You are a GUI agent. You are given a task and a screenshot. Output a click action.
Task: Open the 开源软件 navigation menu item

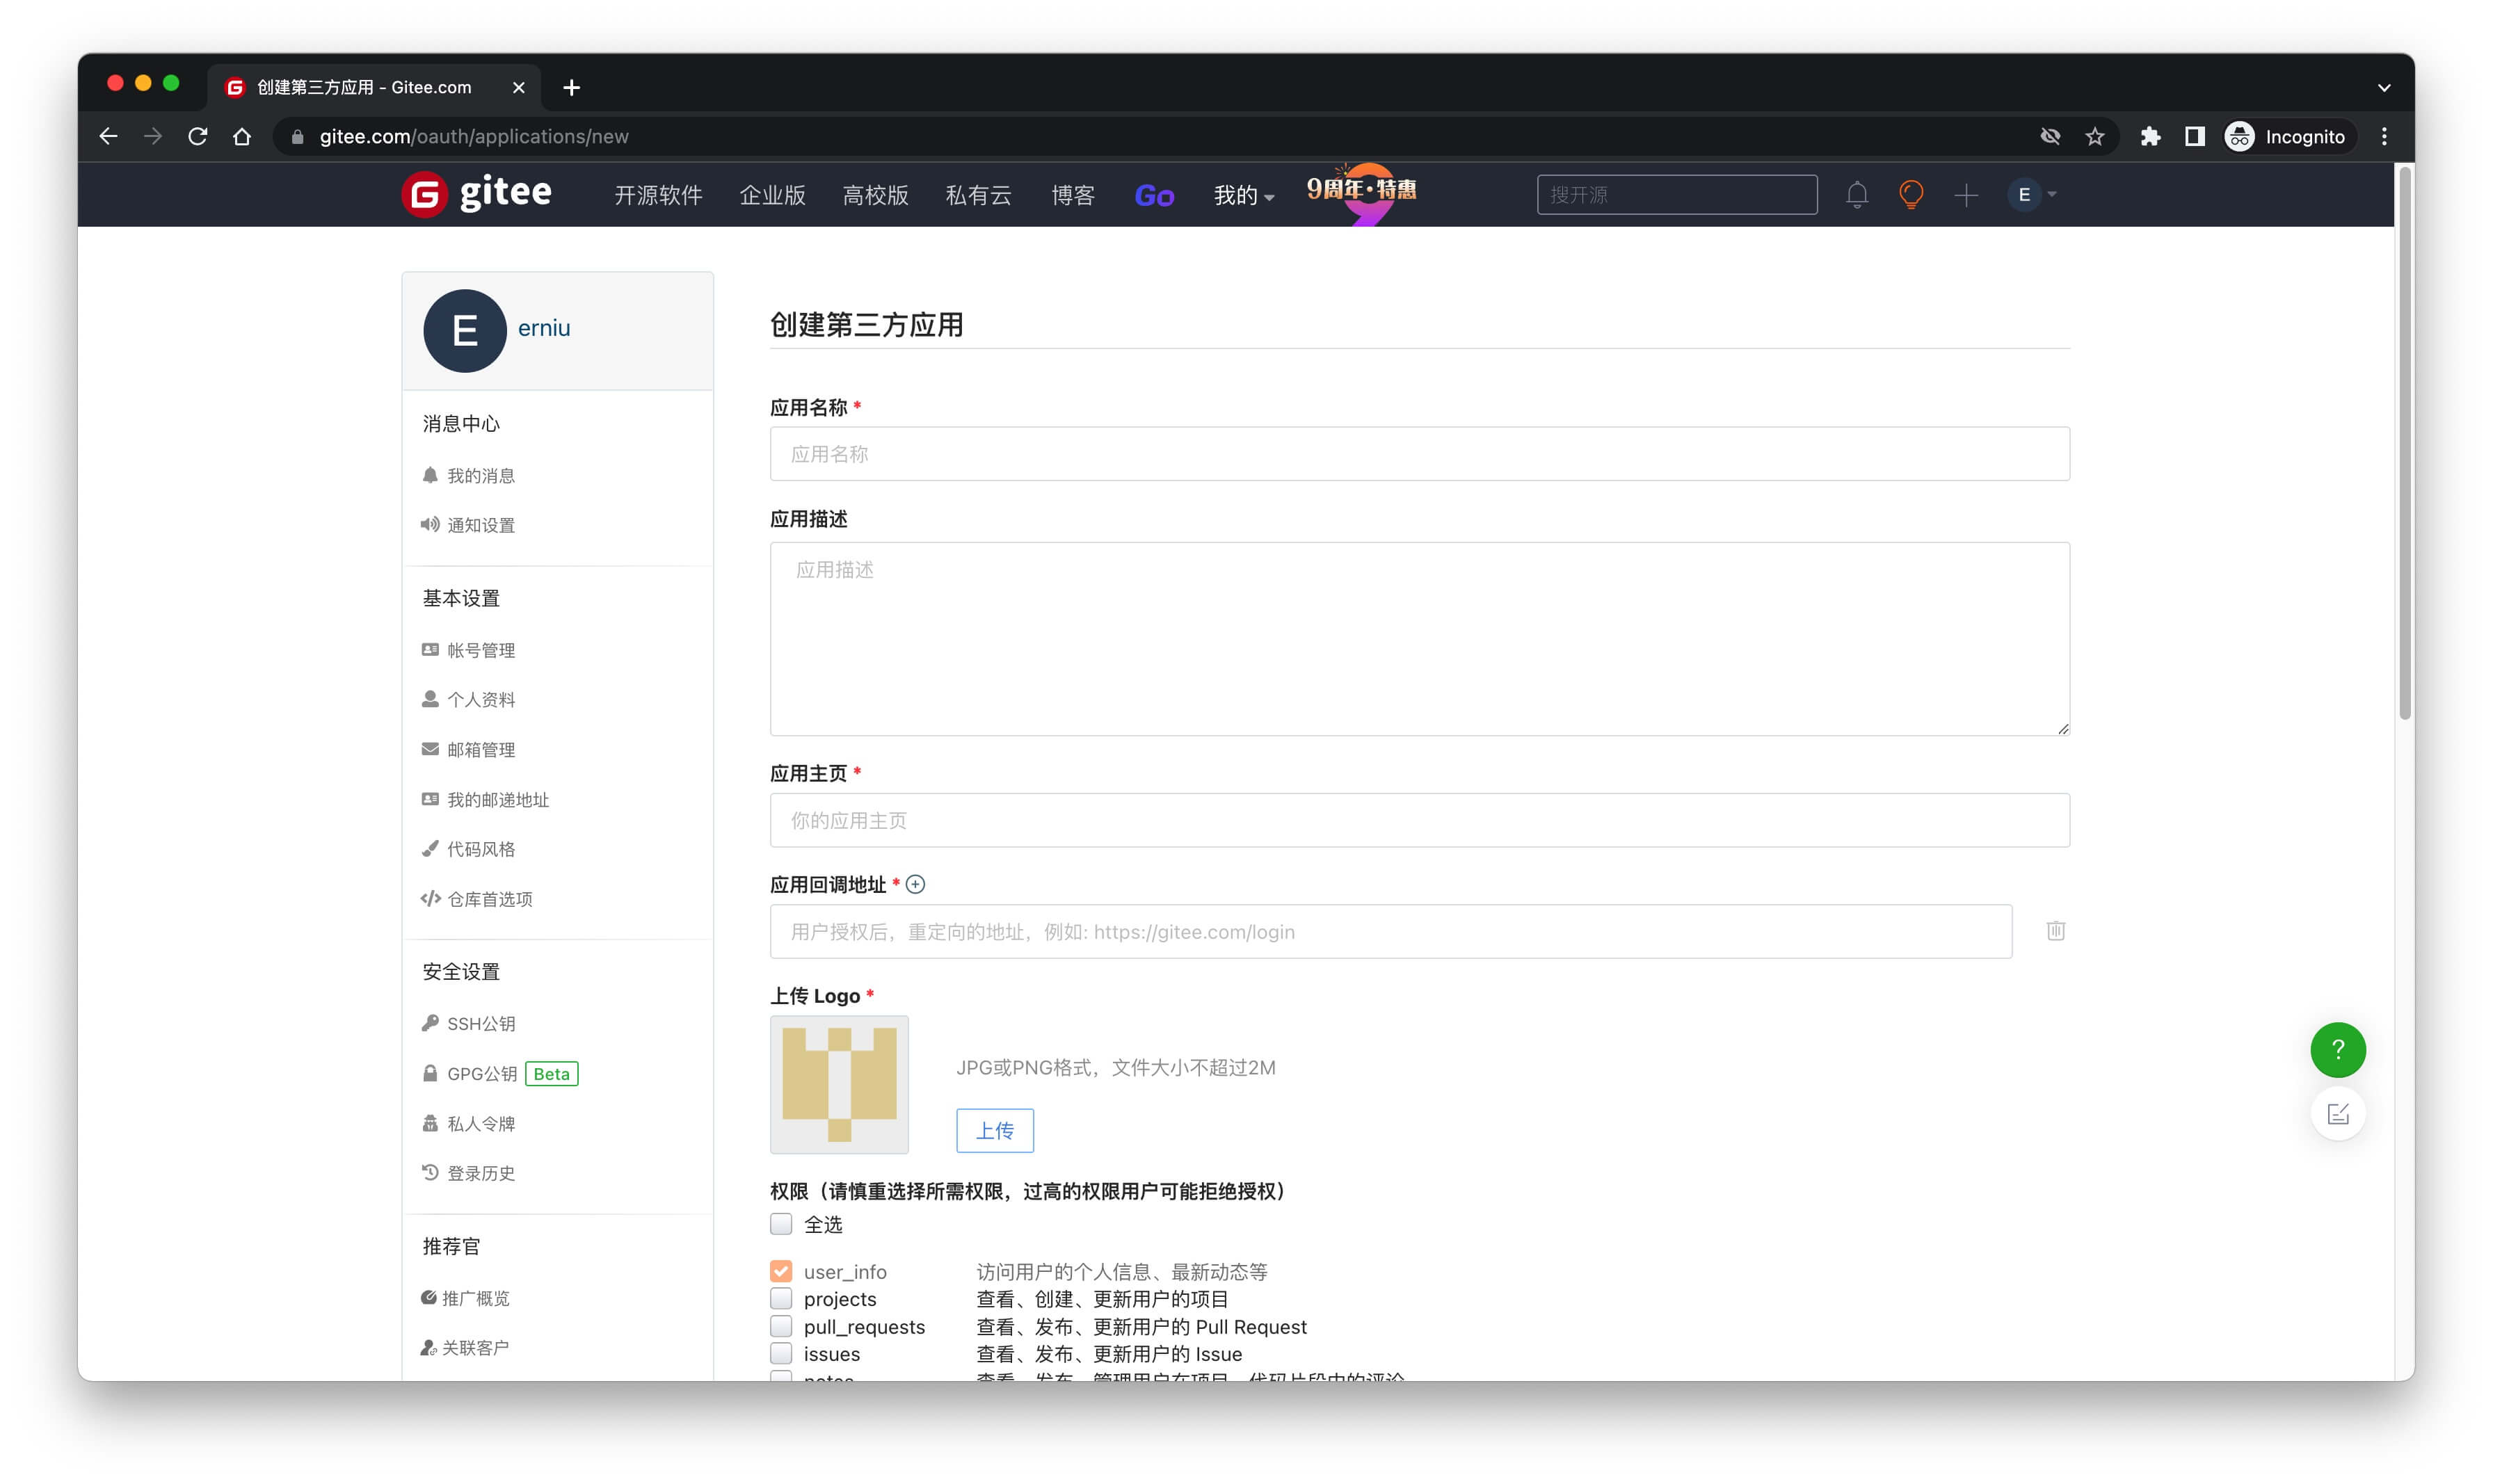tap(658, 195)
